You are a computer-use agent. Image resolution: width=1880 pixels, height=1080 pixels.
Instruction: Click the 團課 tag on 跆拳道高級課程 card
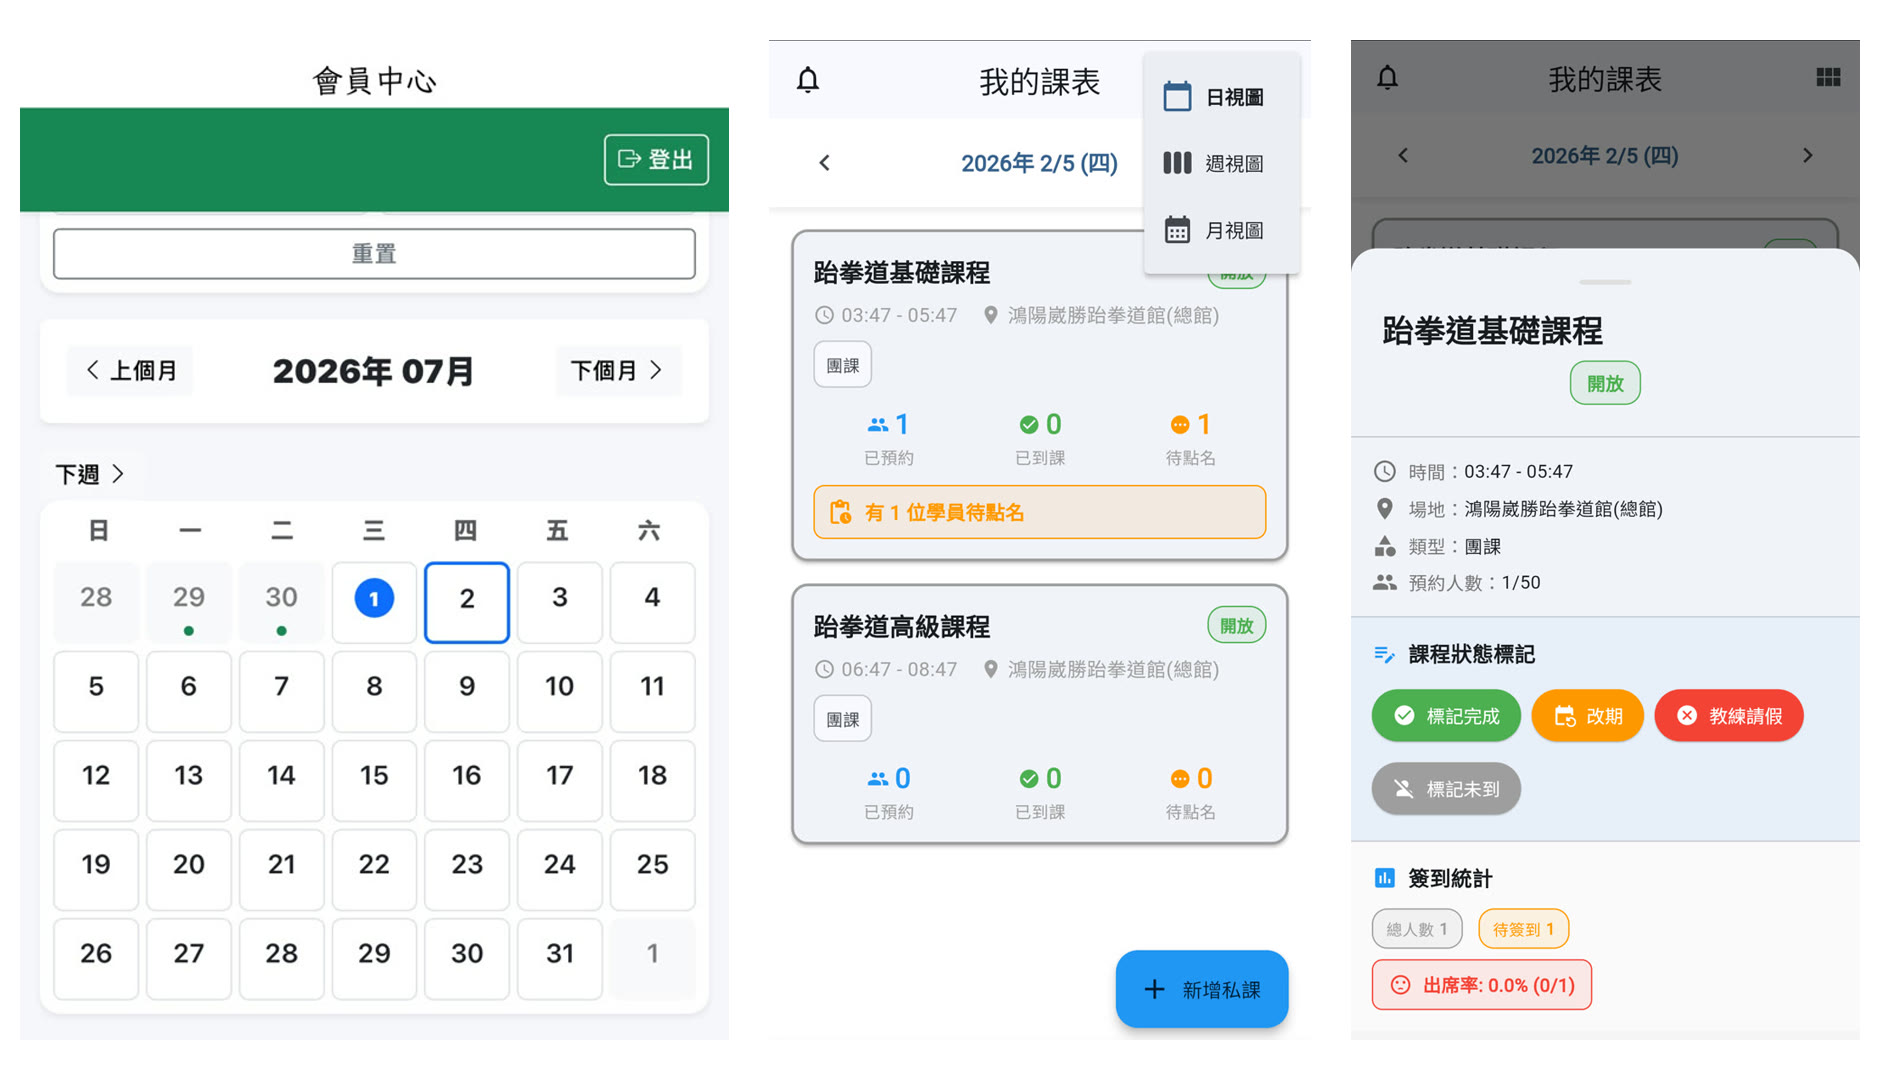pyautogui.click(x=842, y=719)
